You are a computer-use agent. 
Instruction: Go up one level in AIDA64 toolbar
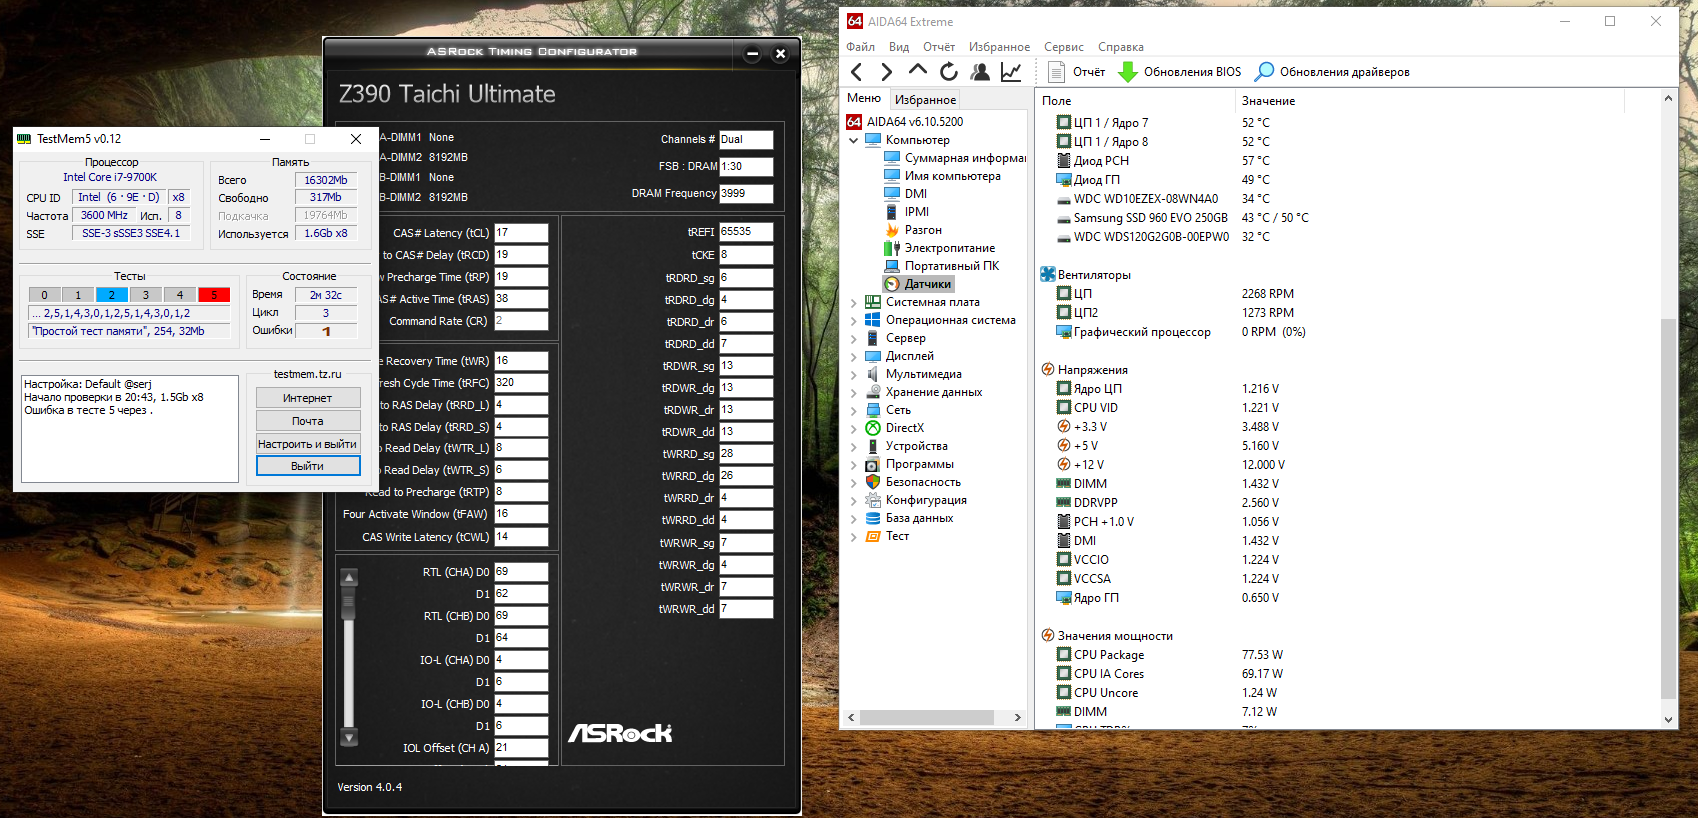click(x=917, y=71)
